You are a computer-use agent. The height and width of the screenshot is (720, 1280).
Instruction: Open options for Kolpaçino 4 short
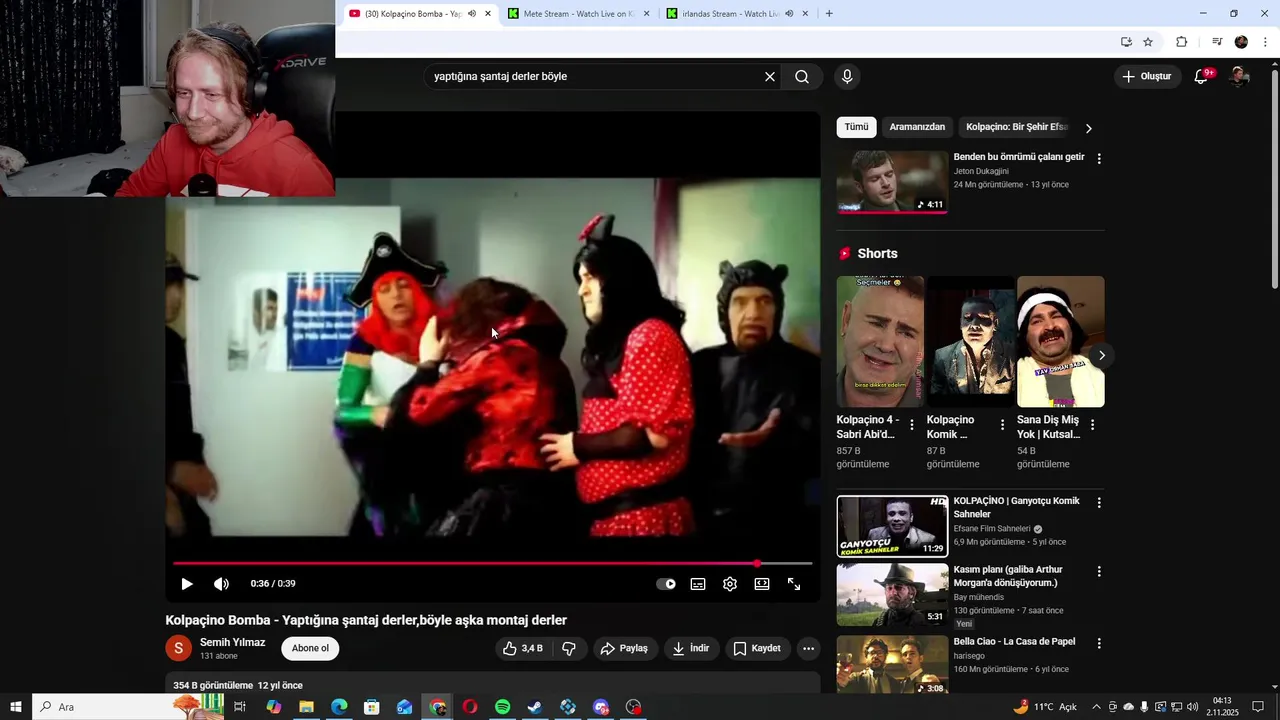(911, 425)
